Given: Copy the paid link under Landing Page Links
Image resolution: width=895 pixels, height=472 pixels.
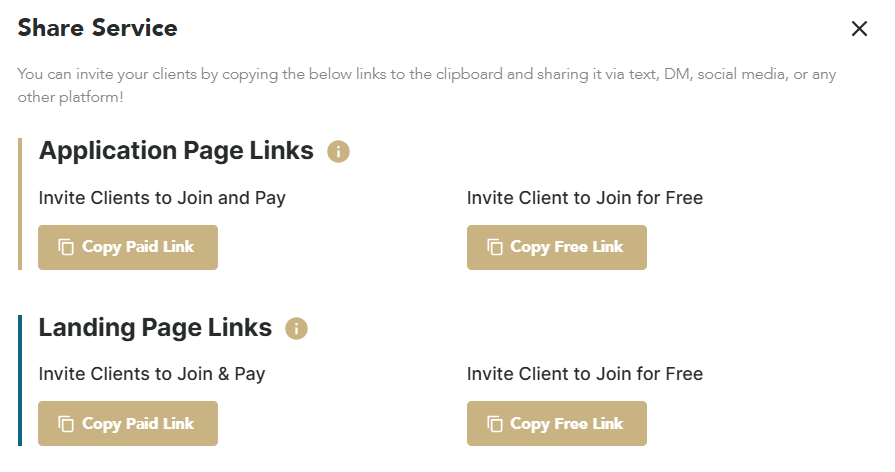Looking at the screenshot, I should coord(128,423).
